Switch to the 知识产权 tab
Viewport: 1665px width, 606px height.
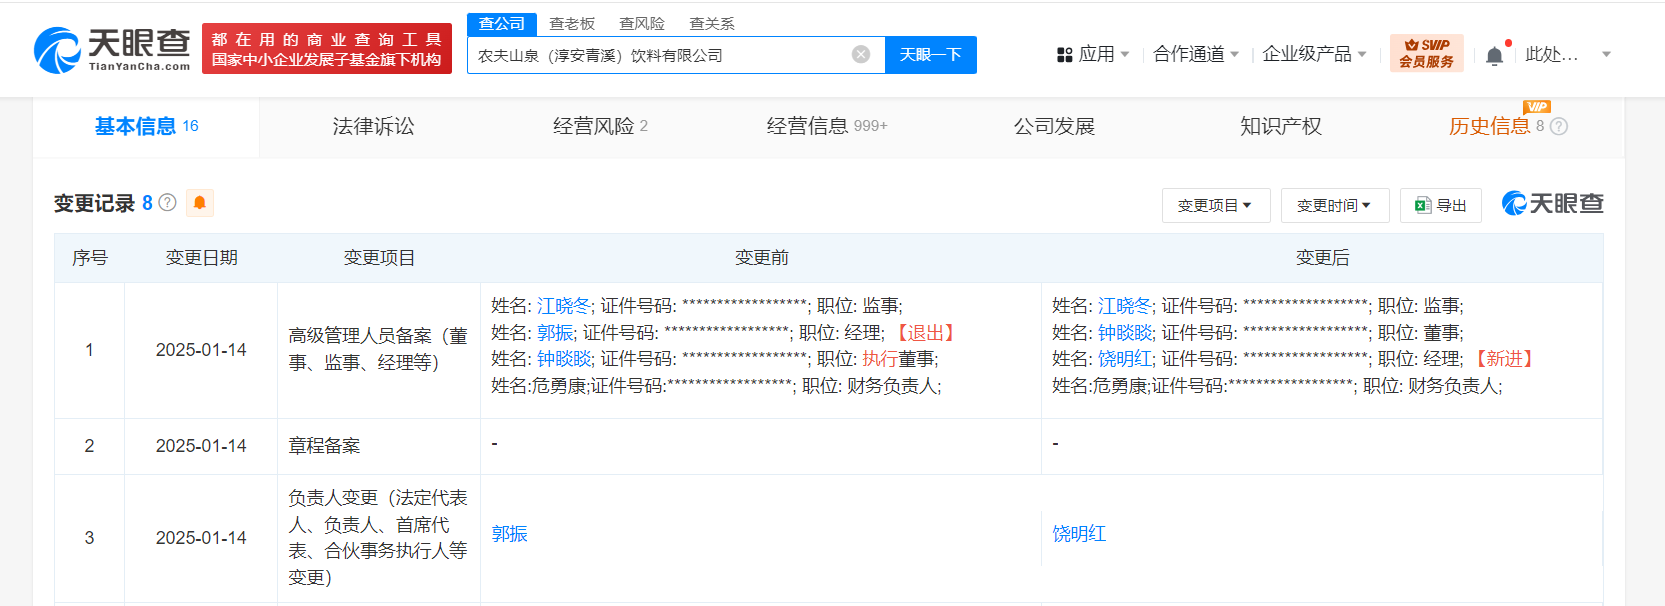point(1281,126)
